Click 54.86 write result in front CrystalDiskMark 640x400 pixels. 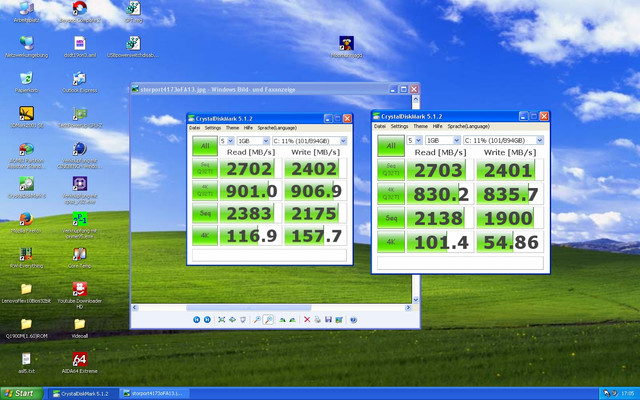click(x=510, y=242)
